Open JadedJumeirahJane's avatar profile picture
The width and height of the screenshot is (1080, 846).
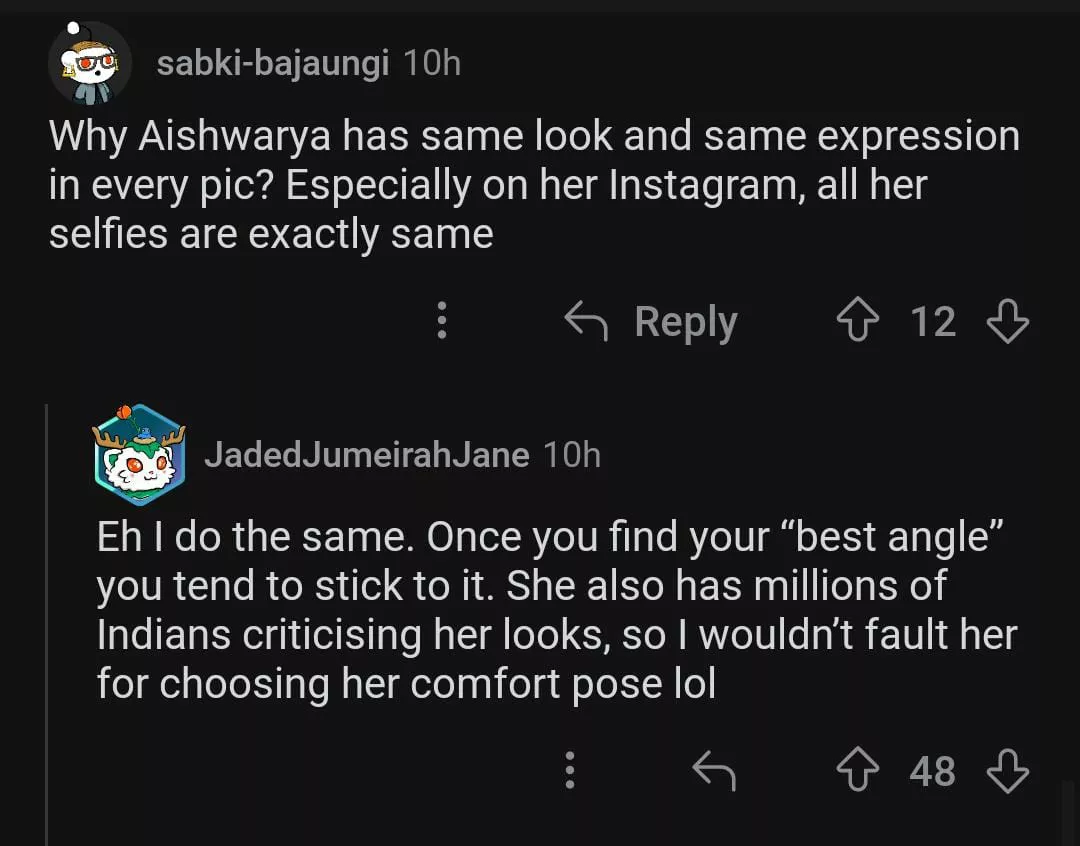point(138,455)
